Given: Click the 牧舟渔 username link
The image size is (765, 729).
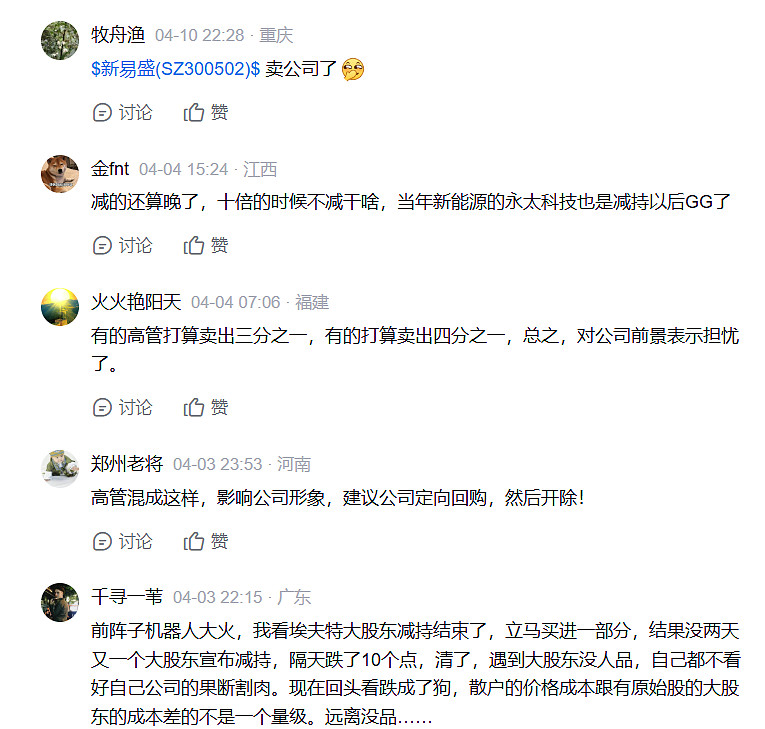Looking at the screenshot, I should pyautogui.click(x=118, y=35).
